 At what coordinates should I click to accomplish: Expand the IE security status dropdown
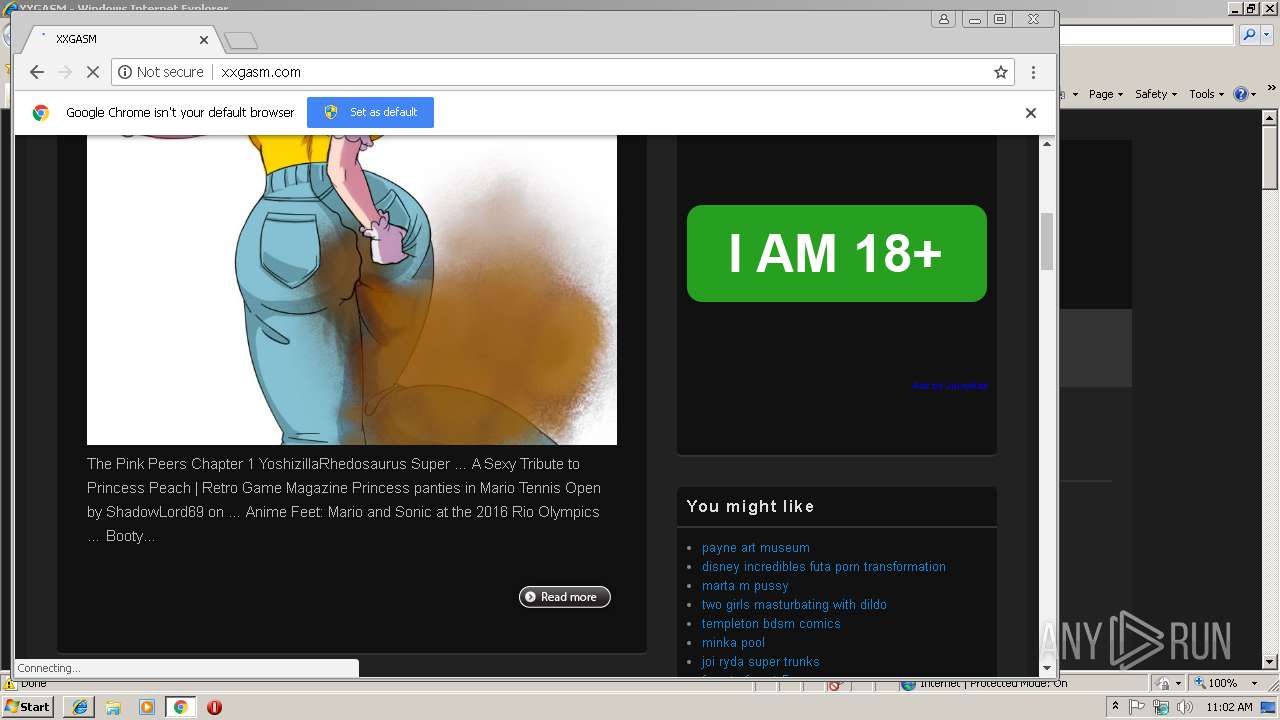[x=1178, y=683]
